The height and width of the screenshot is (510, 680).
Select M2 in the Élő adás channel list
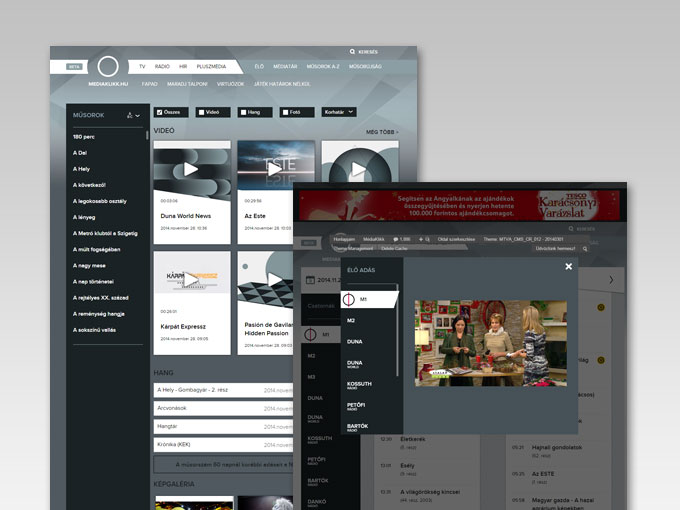coord(351,320)
